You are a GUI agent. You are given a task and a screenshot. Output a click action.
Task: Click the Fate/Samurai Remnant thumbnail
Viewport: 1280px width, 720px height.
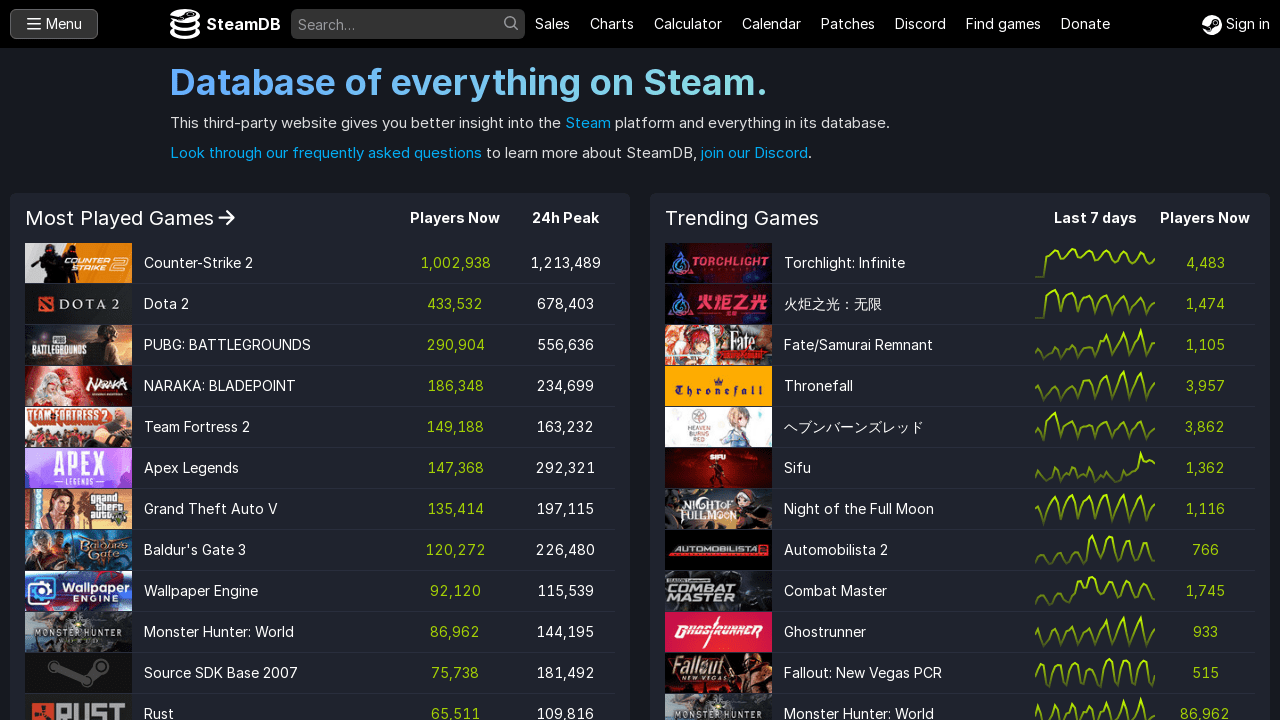pos(718,345)
